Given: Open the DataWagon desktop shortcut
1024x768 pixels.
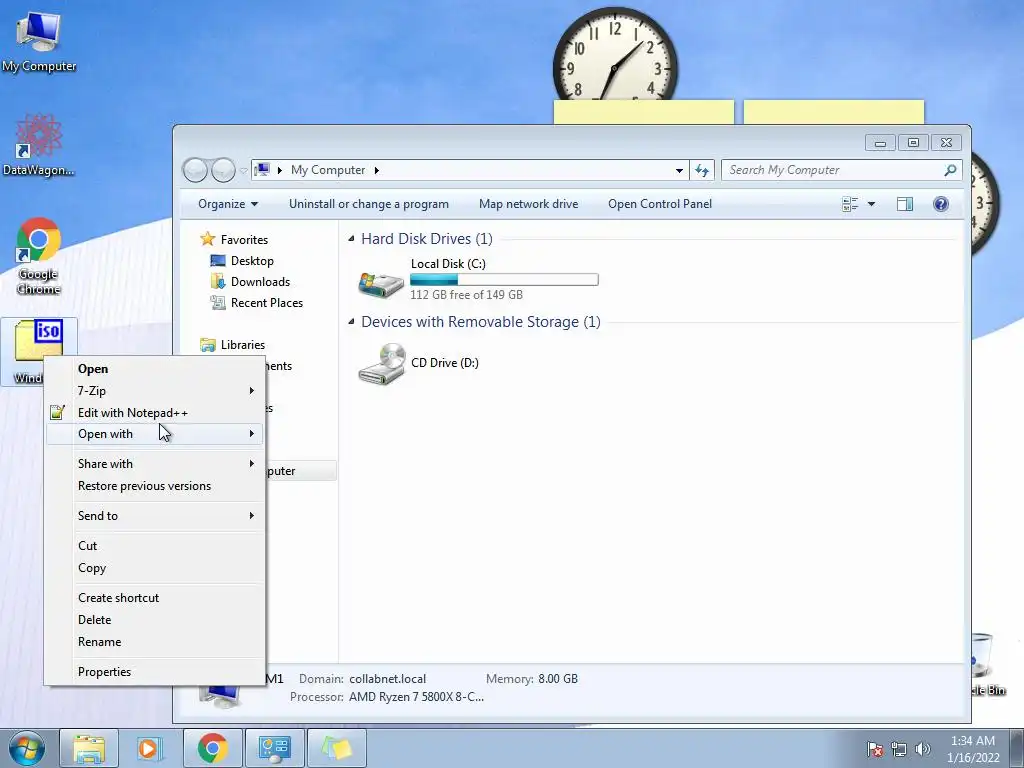Looking at the screenshot, I should [x=38, y=145].
